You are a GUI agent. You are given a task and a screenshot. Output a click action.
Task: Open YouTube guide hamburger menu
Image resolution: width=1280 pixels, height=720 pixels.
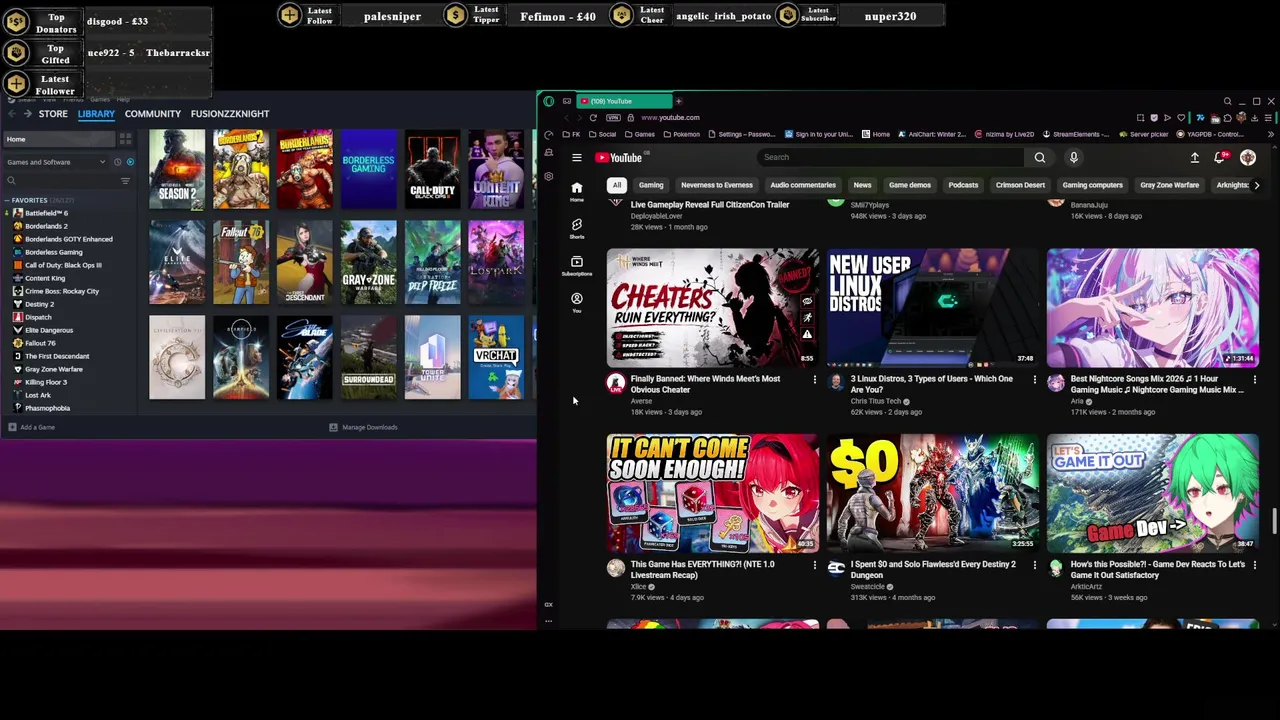(x=576, y=158)
